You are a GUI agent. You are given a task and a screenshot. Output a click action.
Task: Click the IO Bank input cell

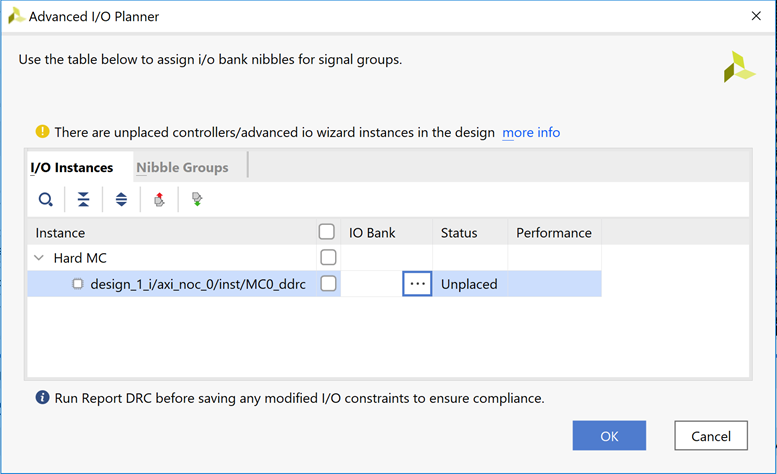pyautogui.click(x=372, y=284)
